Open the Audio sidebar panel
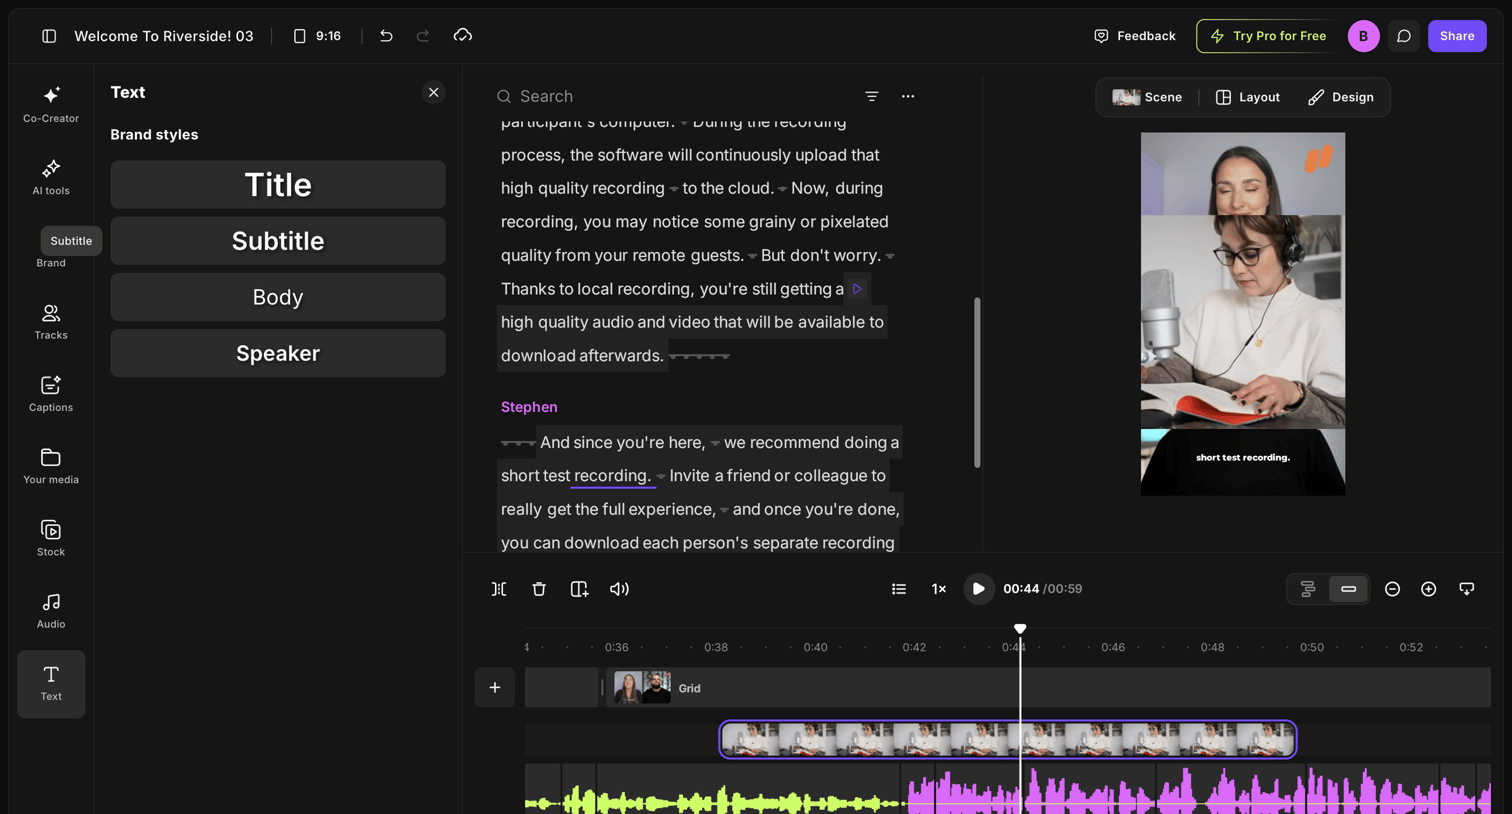 pyautogui.click(x=51, y=611)
